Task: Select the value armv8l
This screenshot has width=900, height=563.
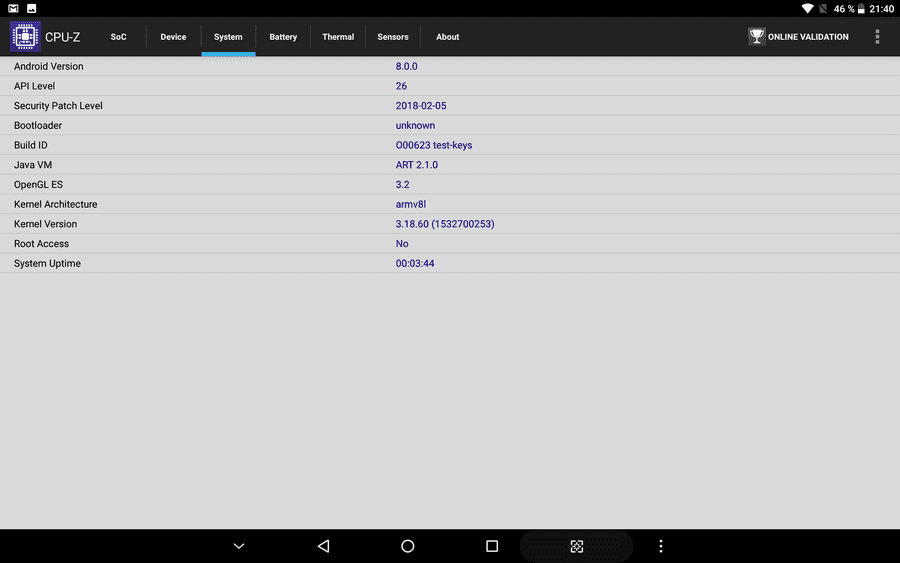Action: click(411, 204)
